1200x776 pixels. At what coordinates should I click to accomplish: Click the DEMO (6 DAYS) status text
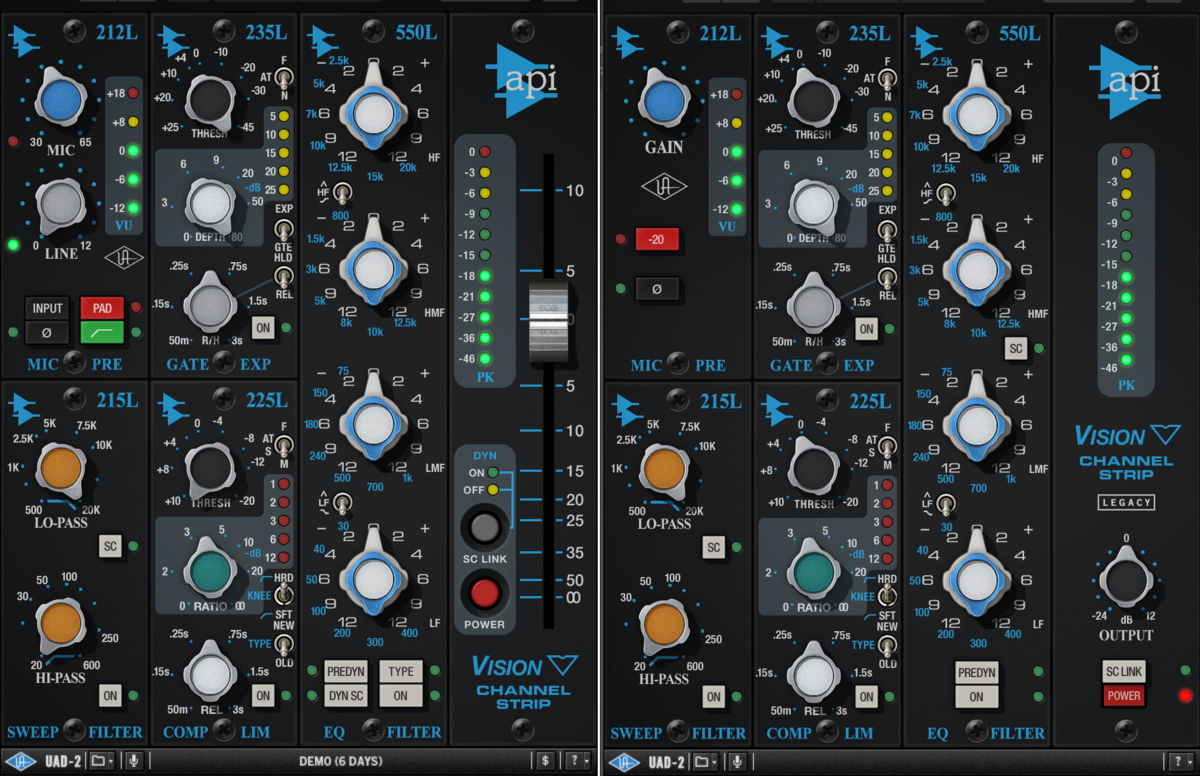point(340,761)
